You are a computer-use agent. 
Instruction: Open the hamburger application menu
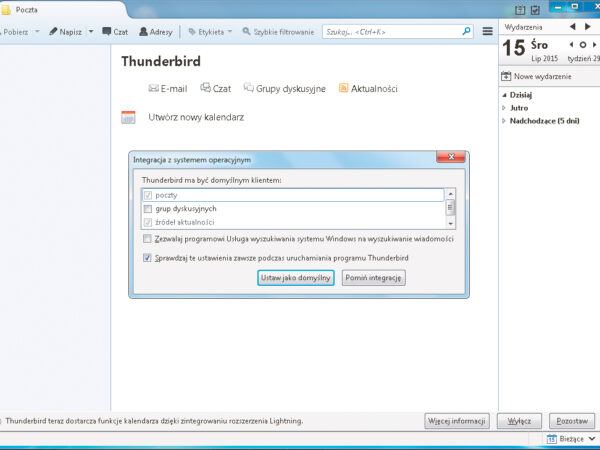(x=487, y=31)
